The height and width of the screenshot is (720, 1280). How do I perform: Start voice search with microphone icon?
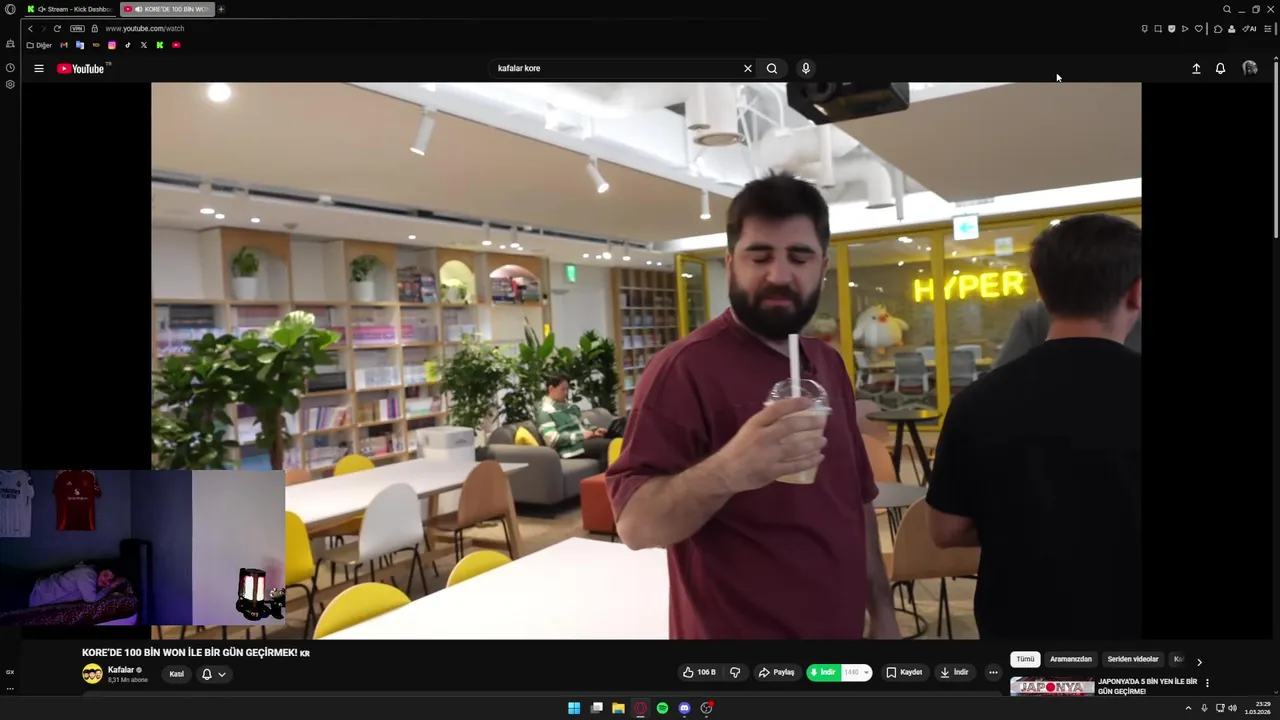tap(805, 69)
